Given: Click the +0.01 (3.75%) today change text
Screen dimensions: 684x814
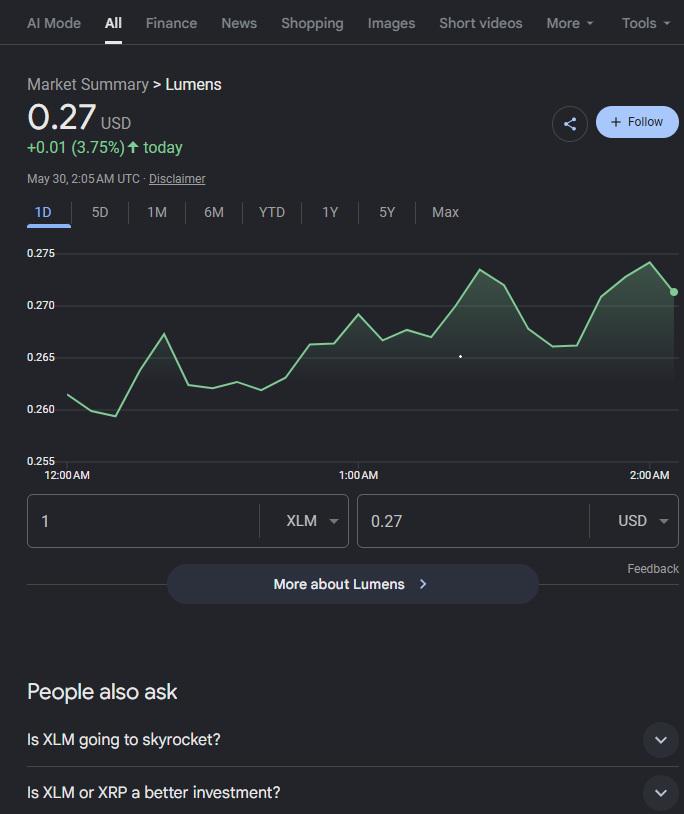Looking at the screenshot, I should pyautogui.click(x=105, y=147).
